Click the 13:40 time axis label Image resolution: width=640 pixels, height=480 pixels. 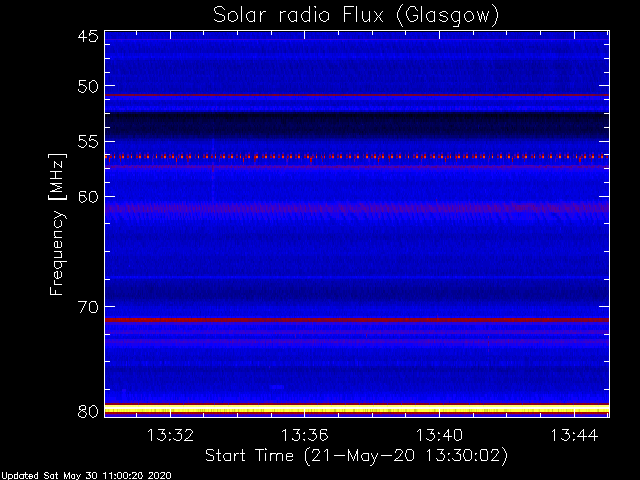pyautogui.click(x=440, y=435)
